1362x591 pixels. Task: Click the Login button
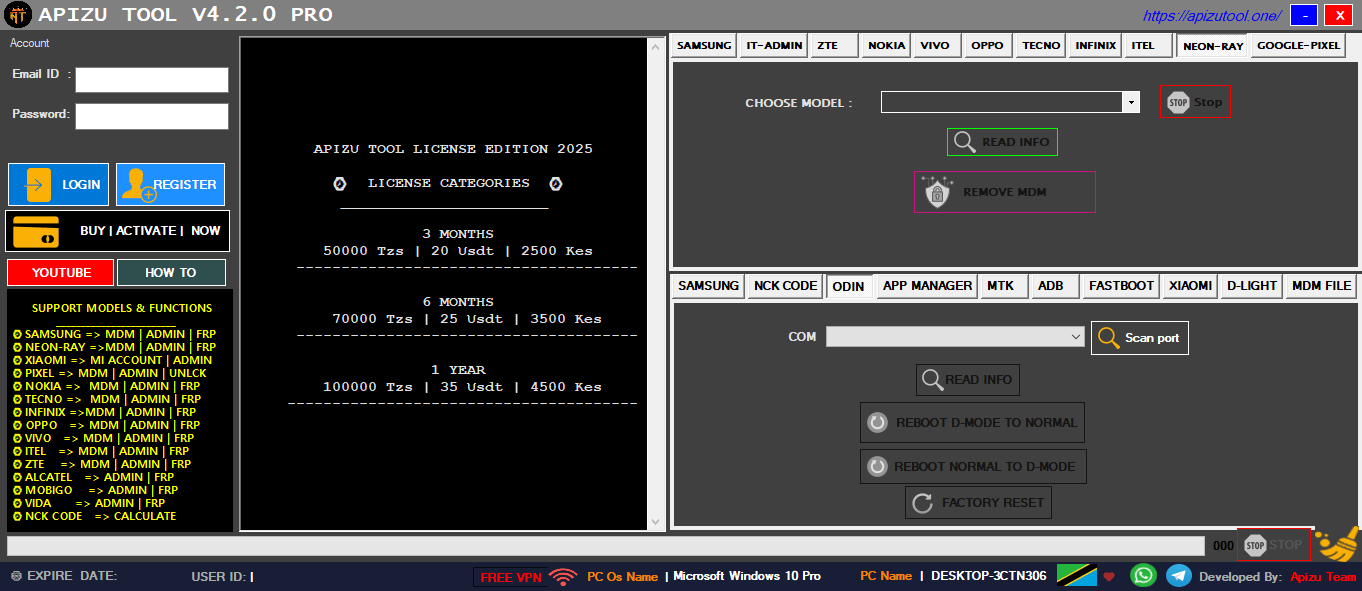click(x=59, y=184)
